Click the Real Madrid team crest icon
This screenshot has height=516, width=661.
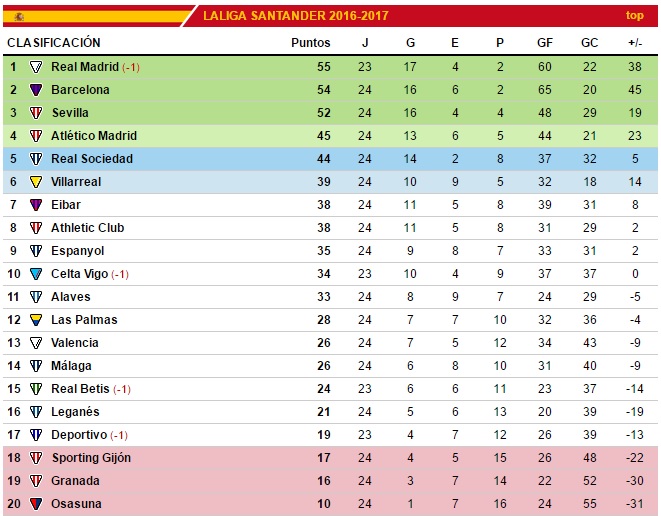click(36, 67)
